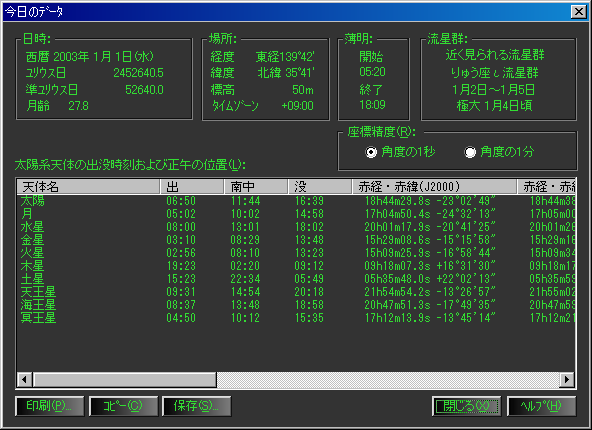Click the elevation value 50m
Image resolution: width=592 pixels, height=430 pixels.
point(303,90)
